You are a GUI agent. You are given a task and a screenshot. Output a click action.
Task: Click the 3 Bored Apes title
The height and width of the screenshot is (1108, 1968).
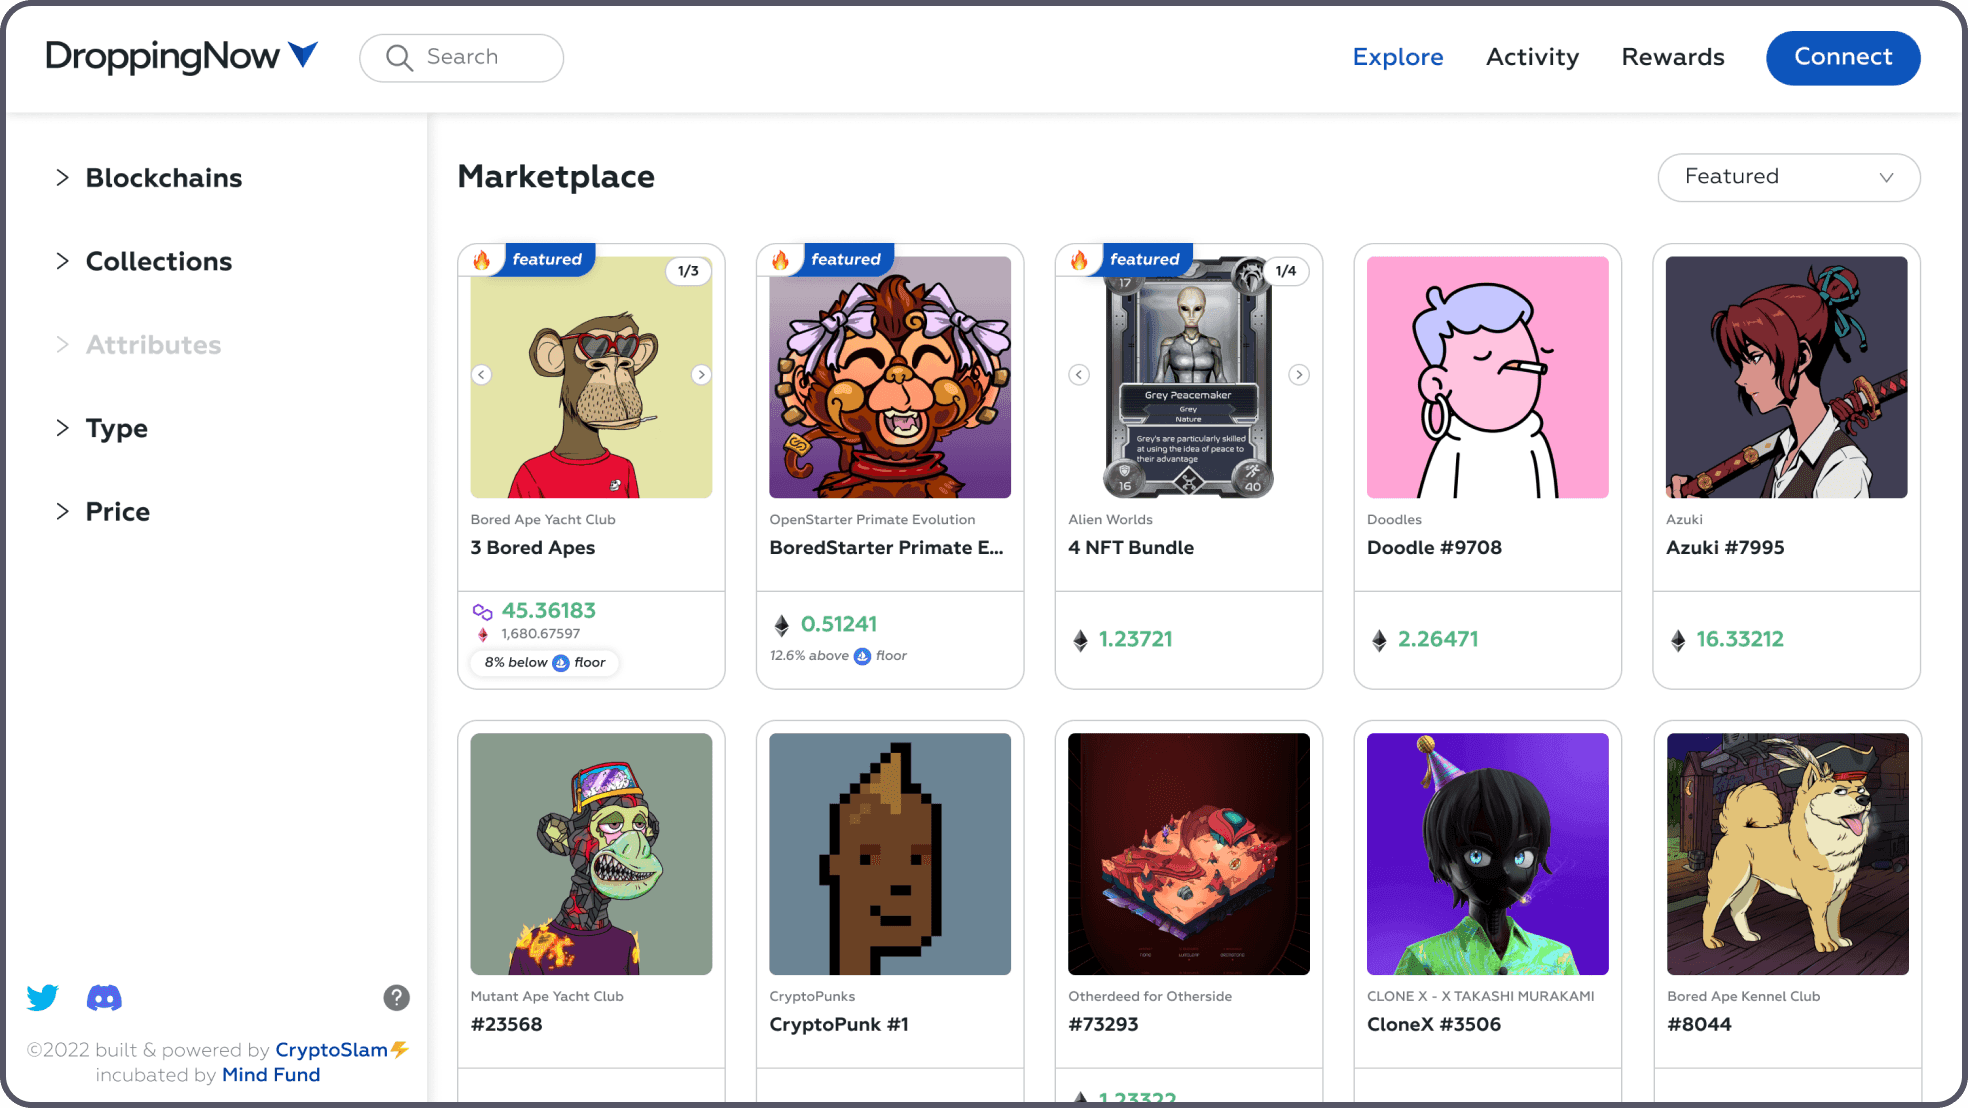[x=533, y=548]
